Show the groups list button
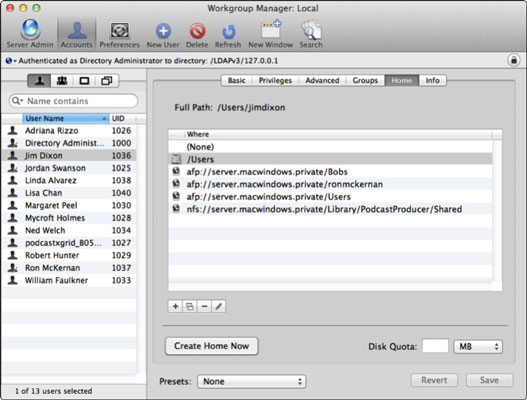 coord(62,81)
